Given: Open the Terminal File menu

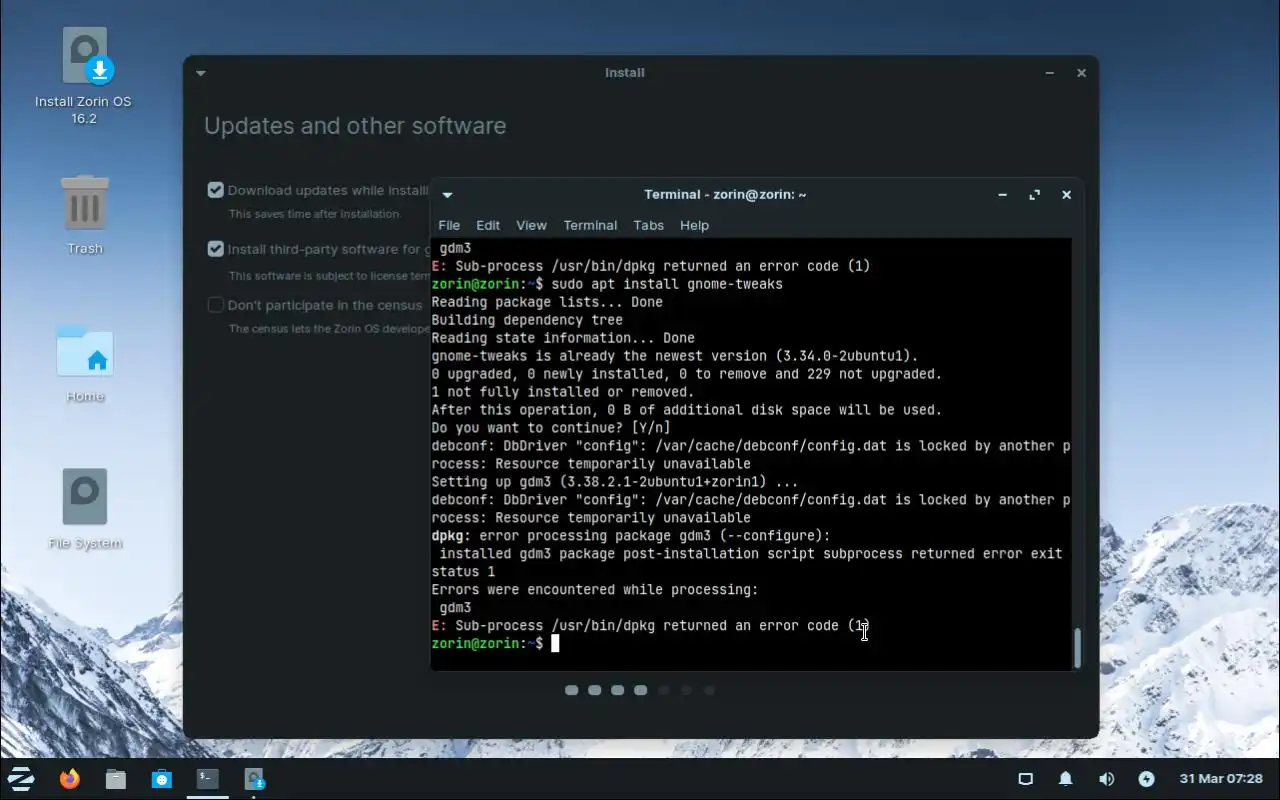Looking at the screenshot, I should pyautogui.click(x=449, y=225).
